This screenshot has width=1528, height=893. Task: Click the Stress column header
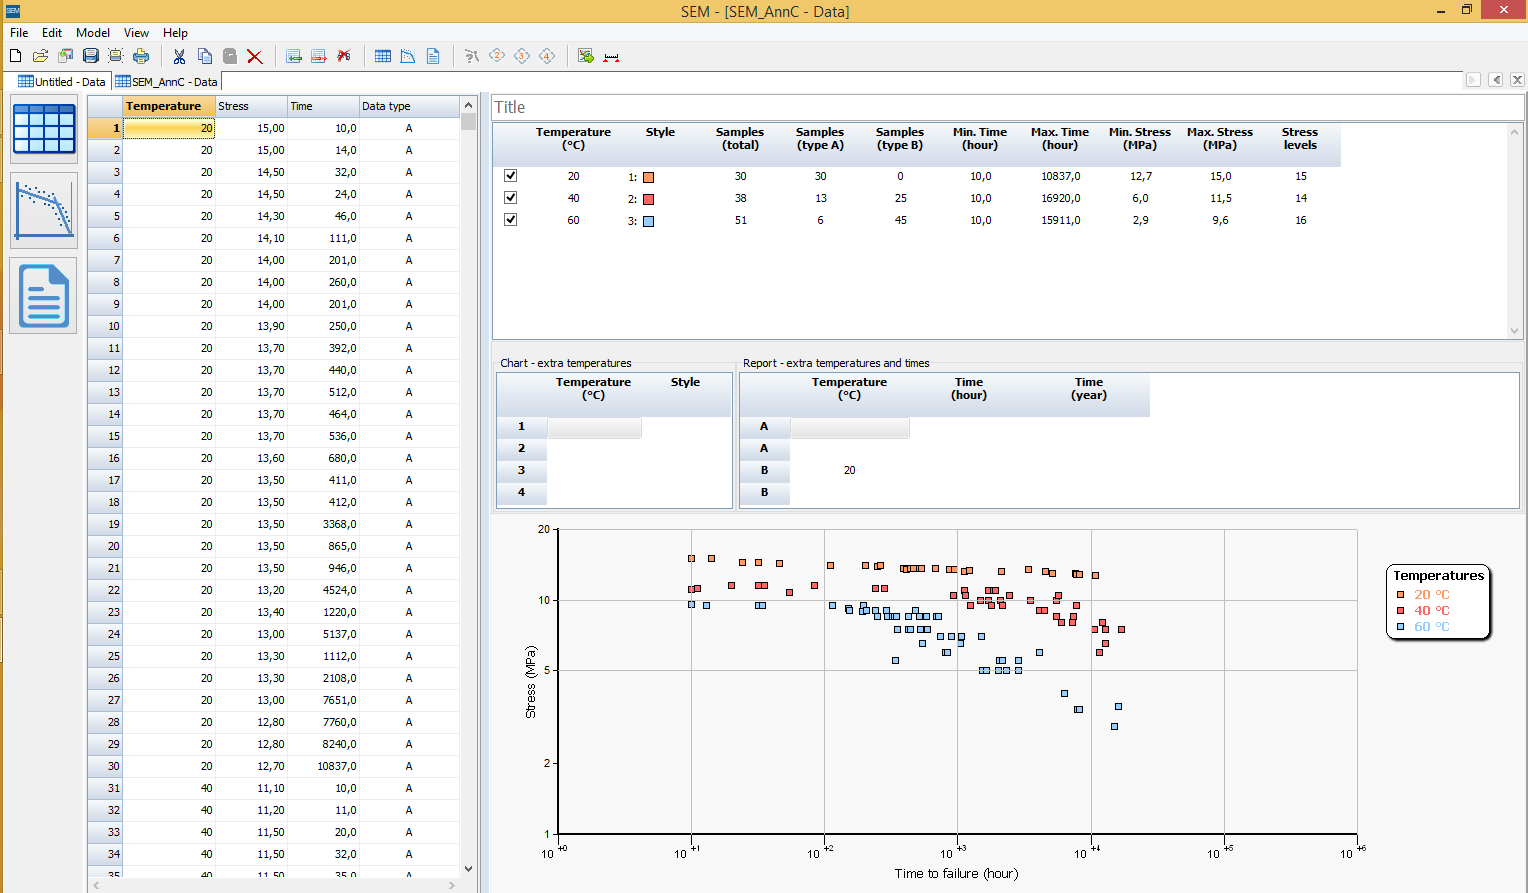pos(251,106)
